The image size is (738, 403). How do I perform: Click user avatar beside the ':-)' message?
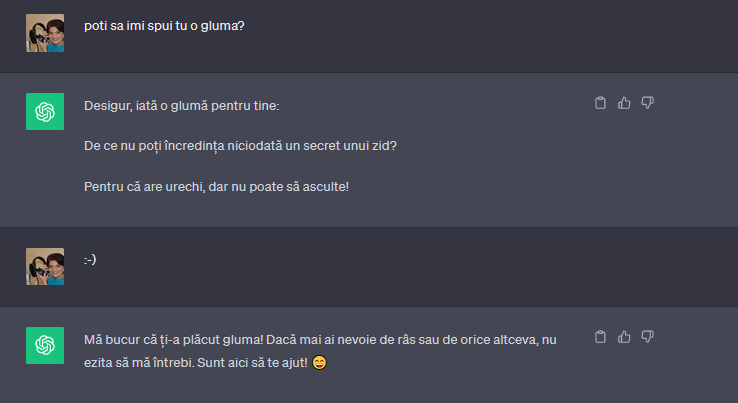[45, 266]
